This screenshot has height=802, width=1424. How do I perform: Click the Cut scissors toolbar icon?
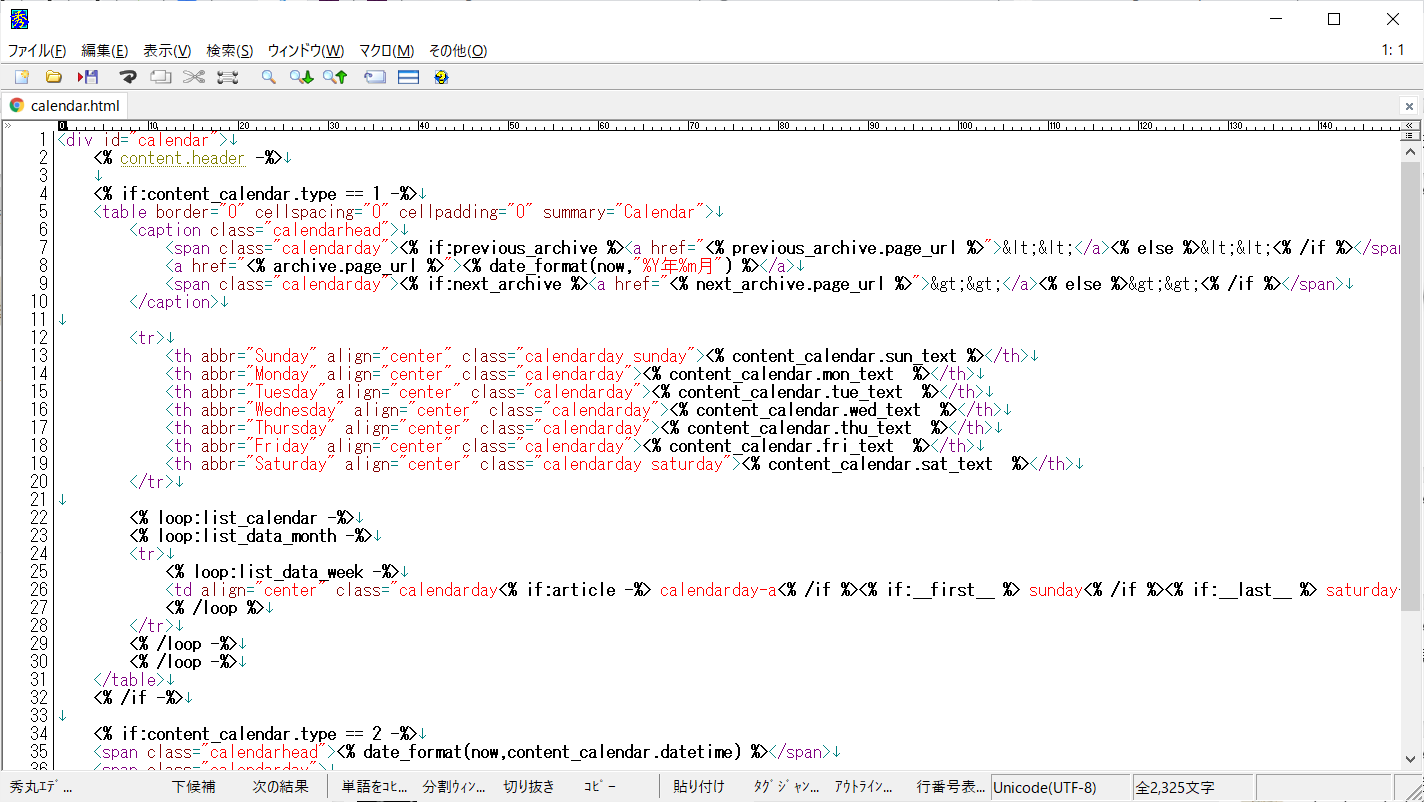pos(194,77)
